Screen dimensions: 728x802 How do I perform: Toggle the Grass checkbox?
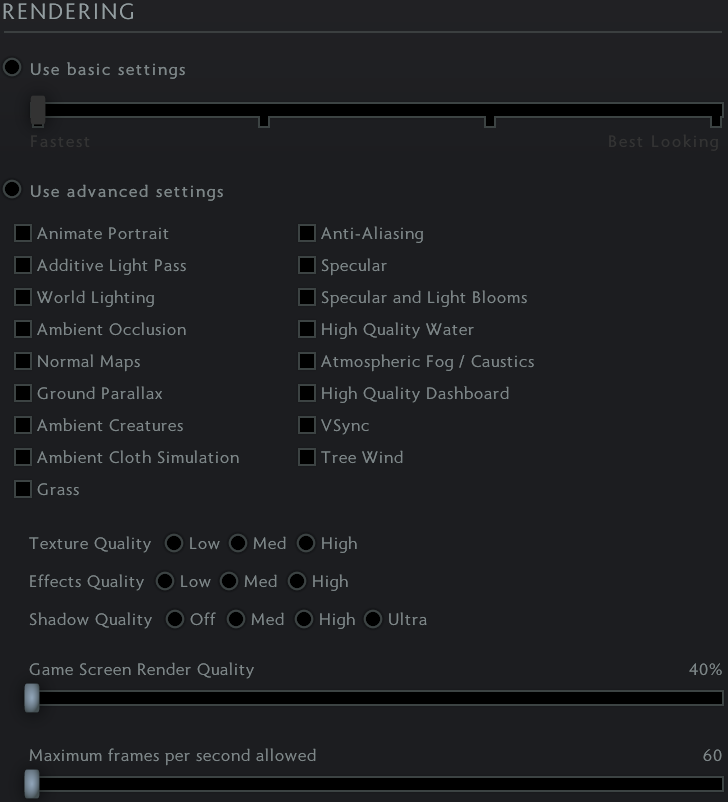pos(23,490)
